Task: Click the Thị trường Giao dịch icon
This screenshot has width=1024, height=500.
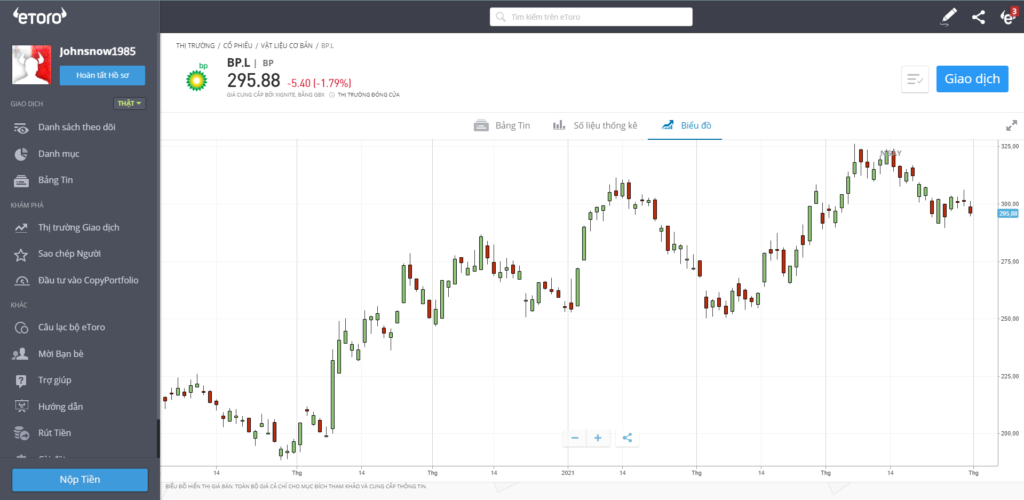Action: pyautogui.click(x=21, y=228)
